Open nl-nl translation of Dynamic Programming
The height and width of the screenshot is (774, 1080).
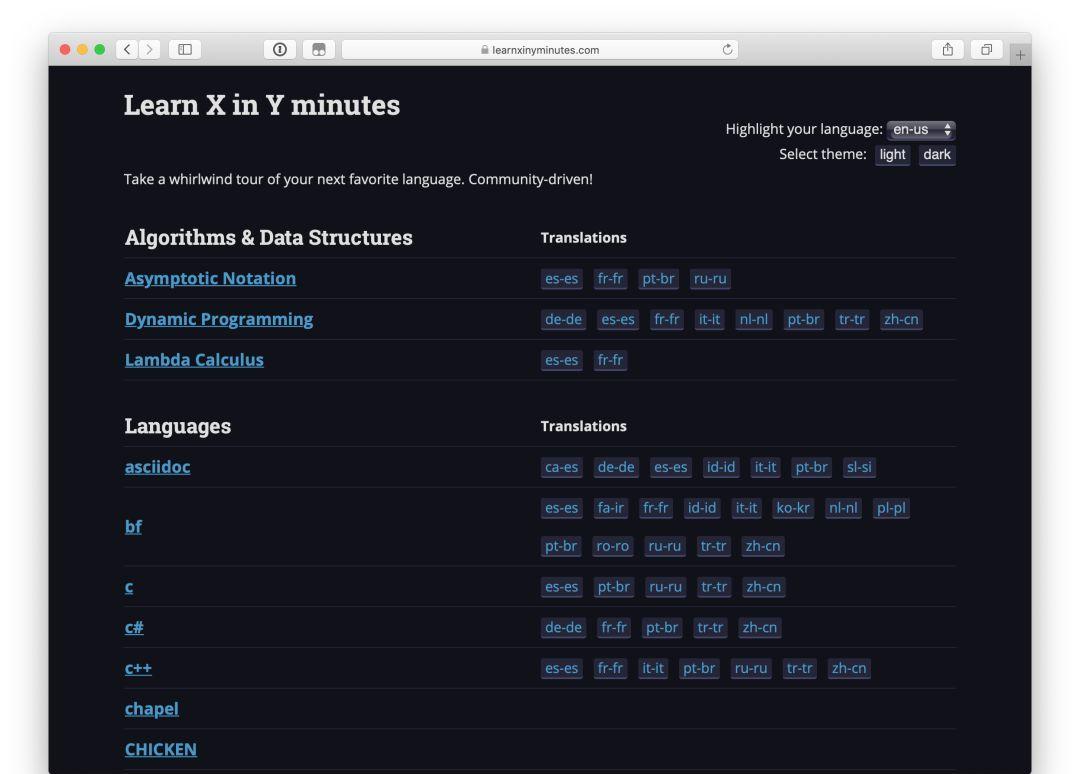coord(754,320)
